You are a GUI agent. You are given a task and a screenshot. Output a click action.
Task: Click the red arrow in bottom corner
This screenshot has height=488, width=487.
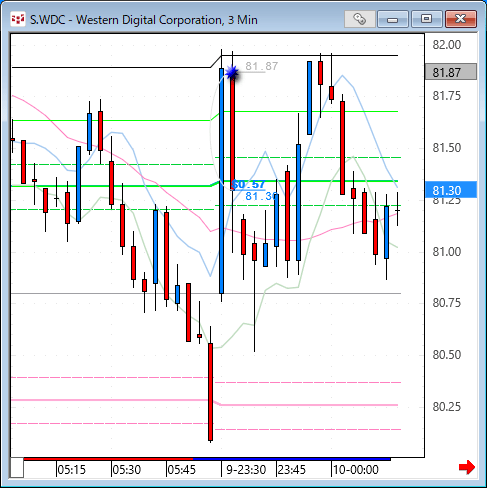[467, 467]
